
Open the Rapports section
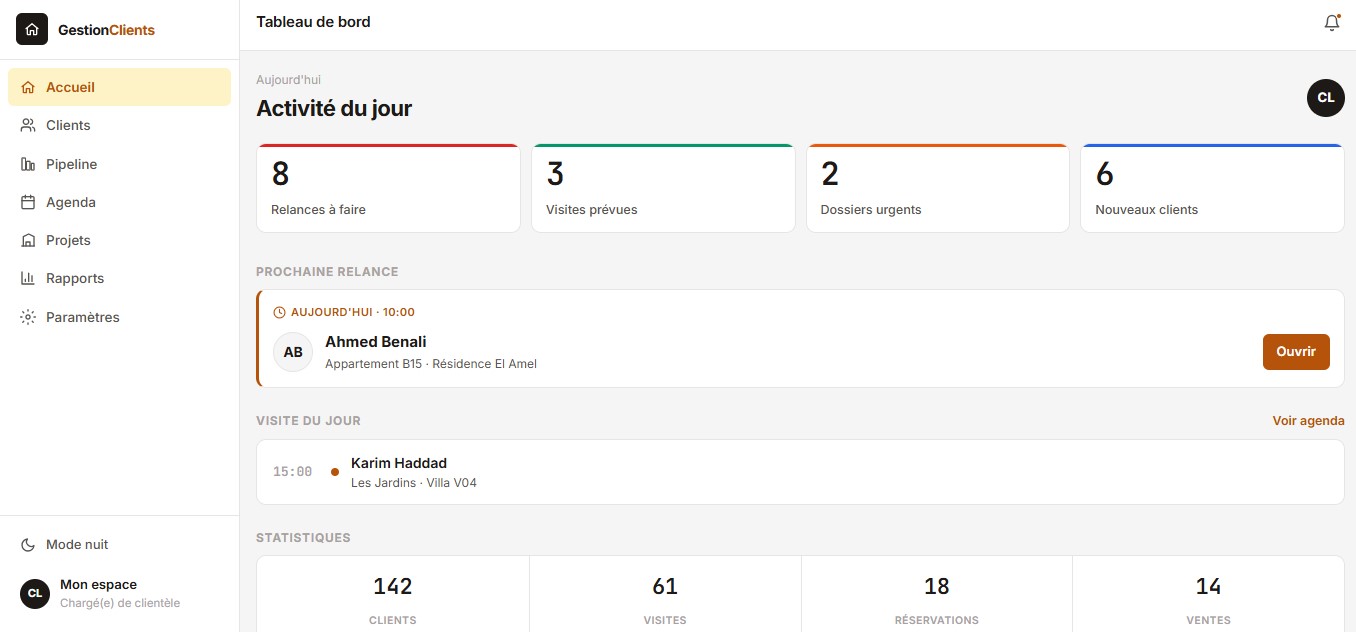119,278
